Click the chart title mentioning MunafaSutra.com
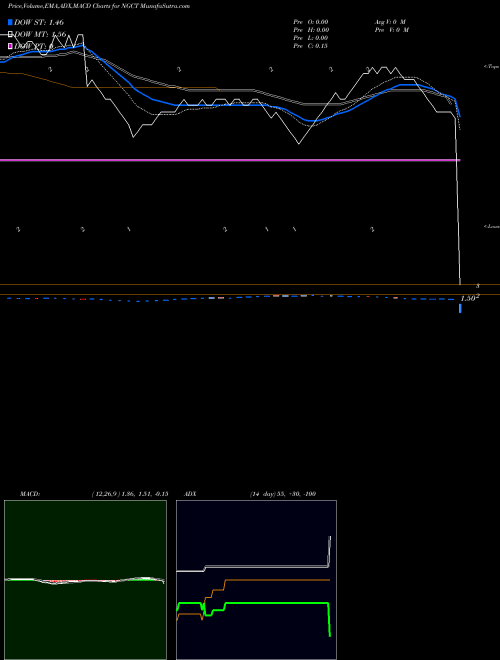The image size is (500, 660). coord(99,6)
